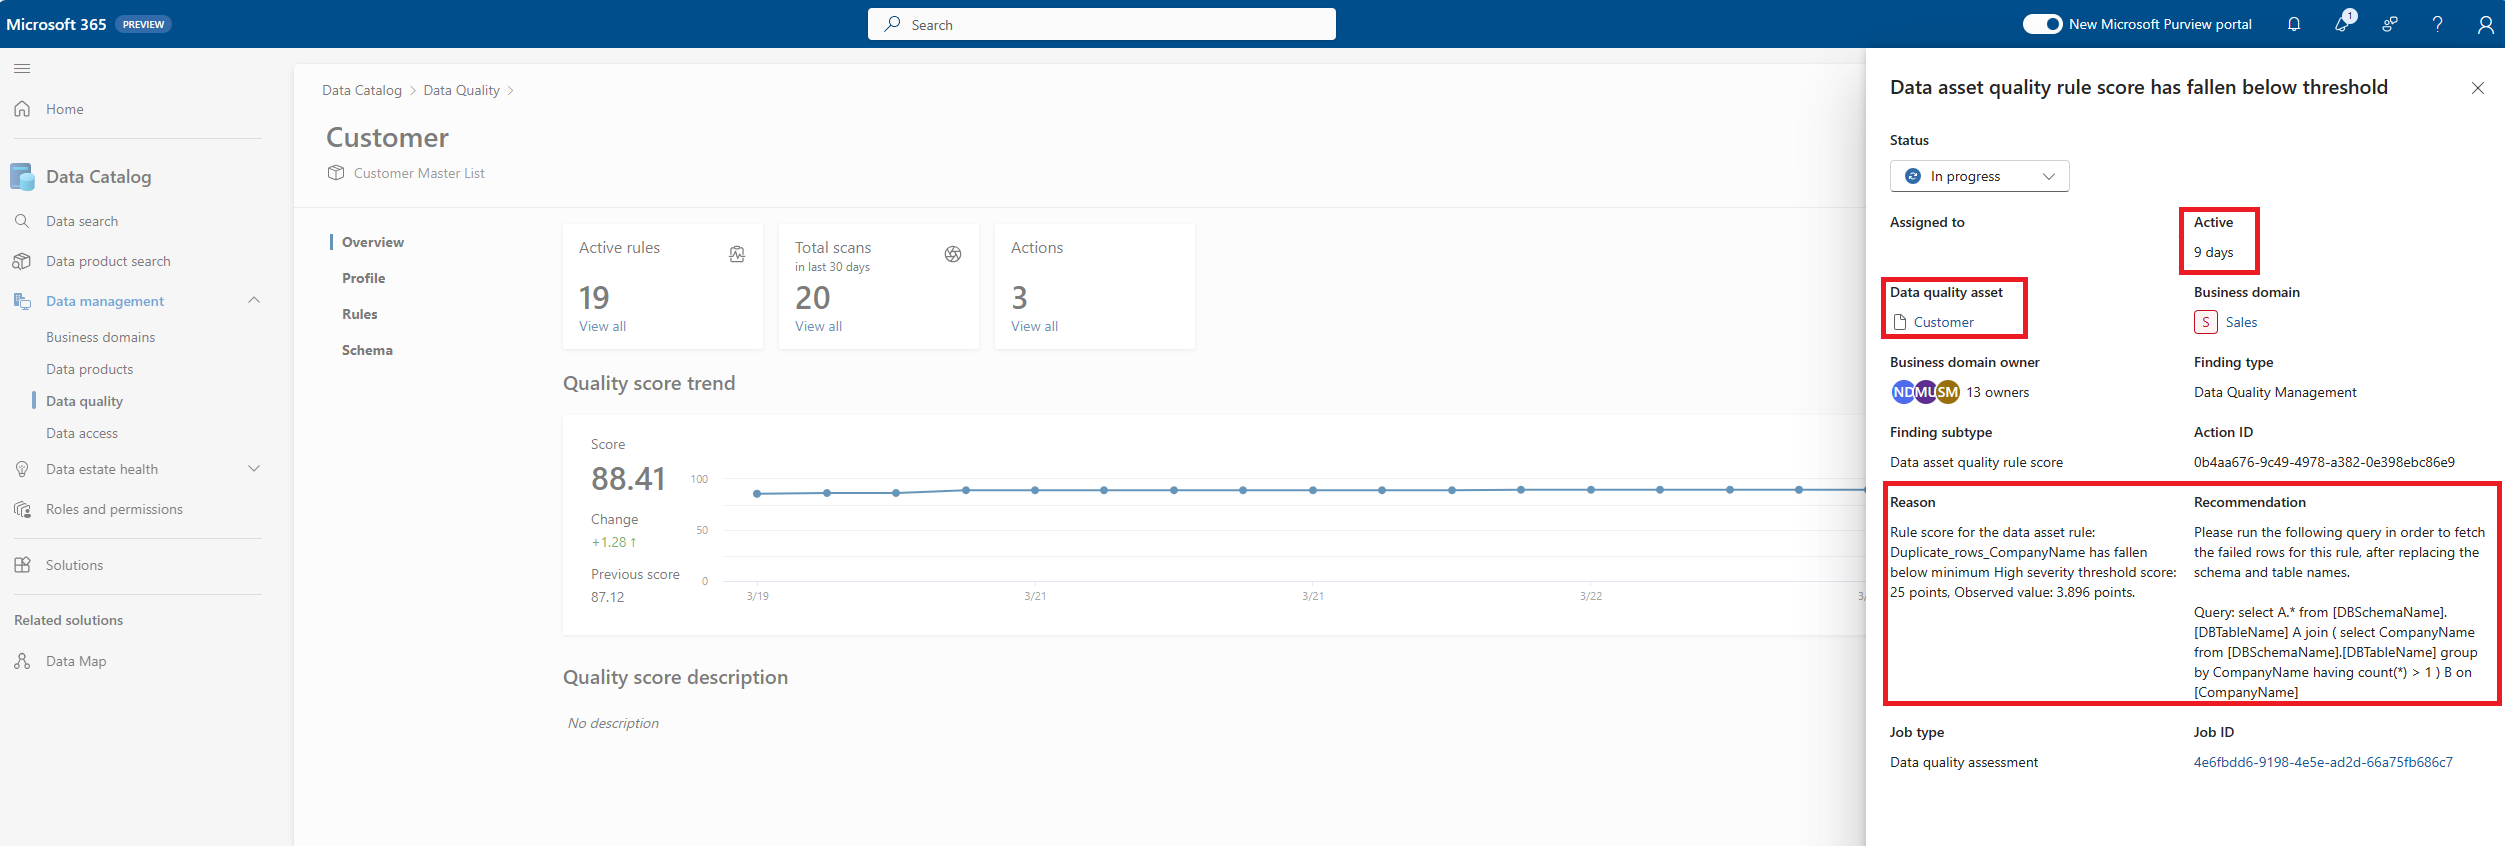Screen dimensions: 2505x846
Task: Open the account profile icon
Action: [x=2485, y=24]
